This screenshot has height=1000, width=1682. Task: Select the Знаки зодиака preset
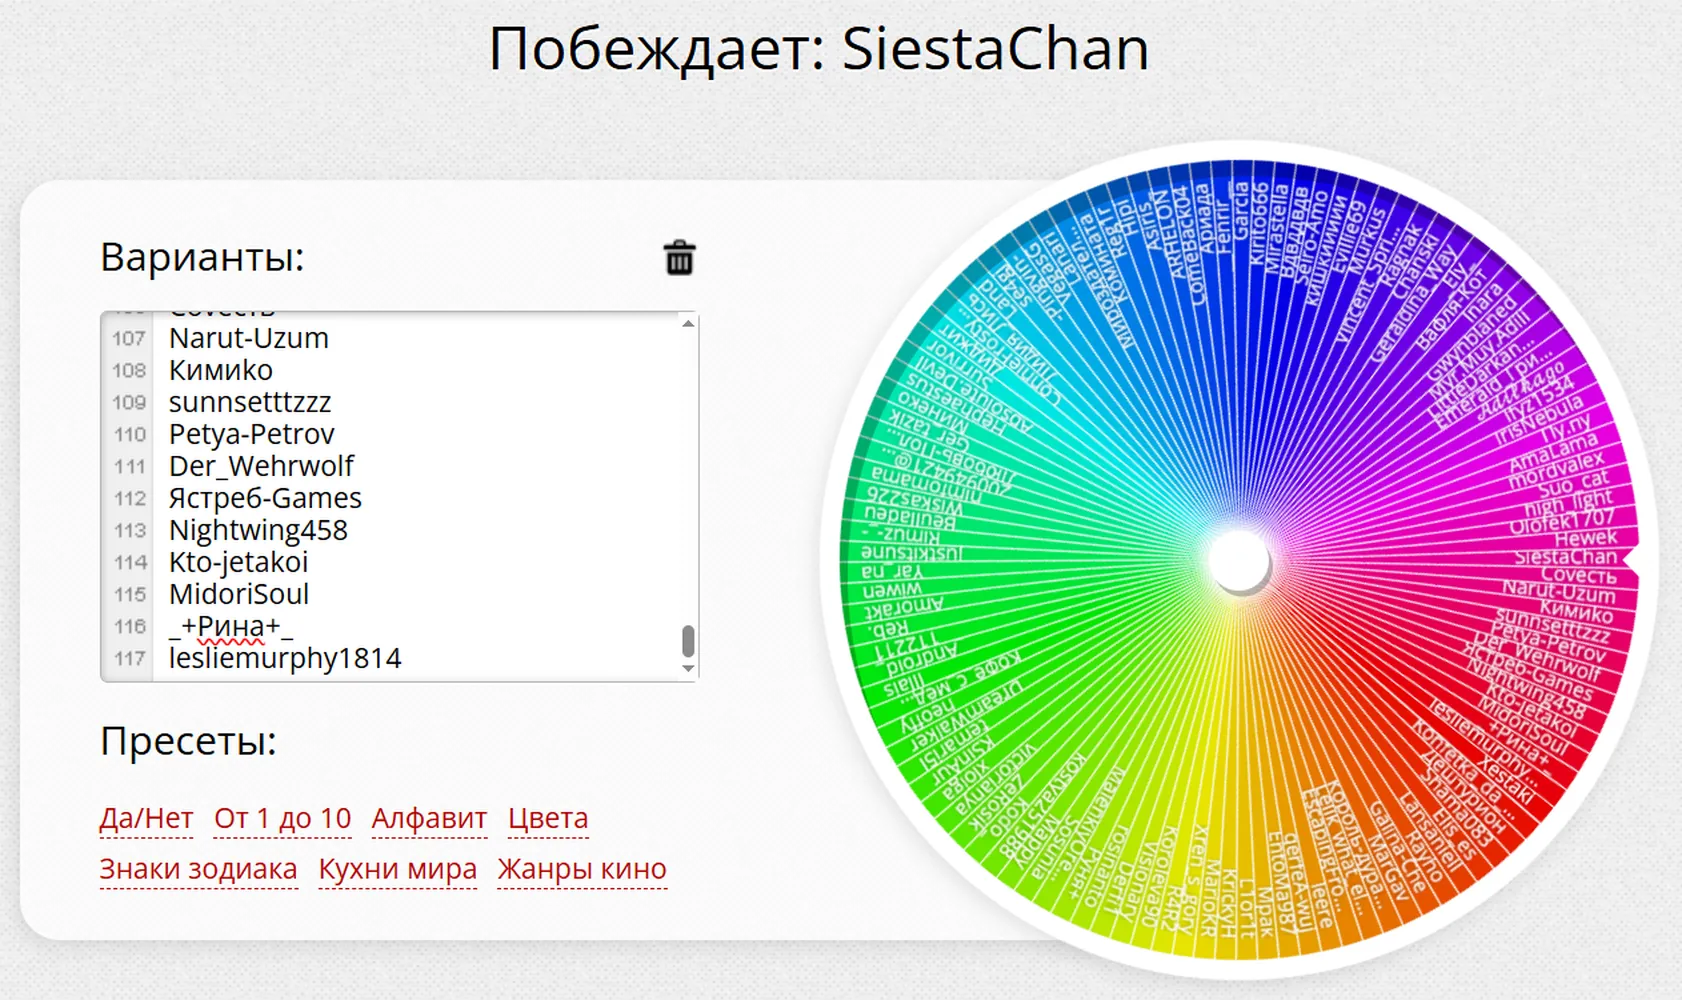point(198,869)
